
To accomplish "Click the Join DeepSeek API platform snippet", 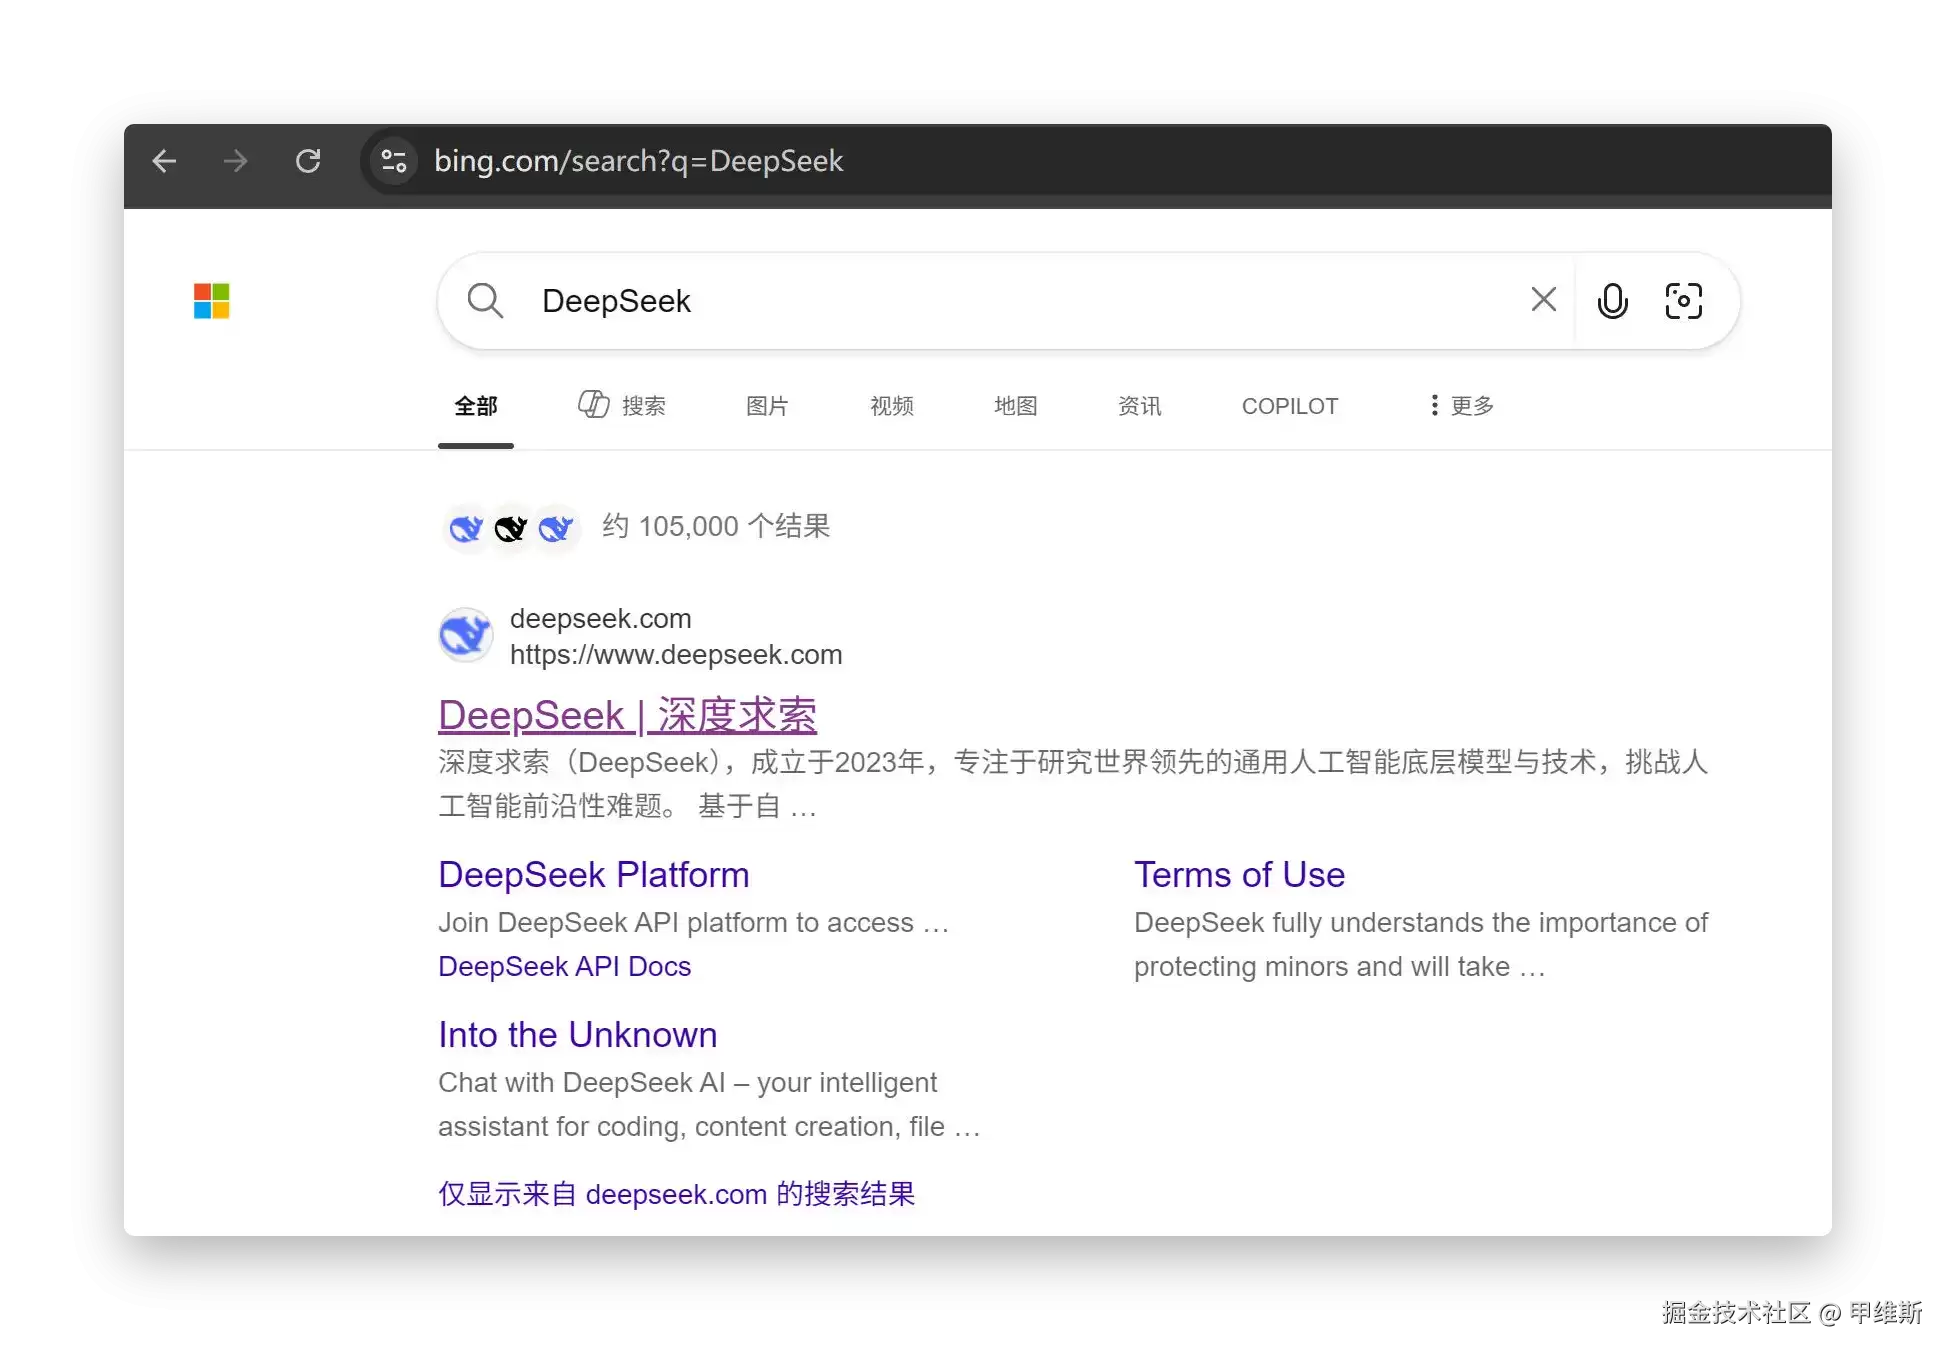I will point(692,922).
